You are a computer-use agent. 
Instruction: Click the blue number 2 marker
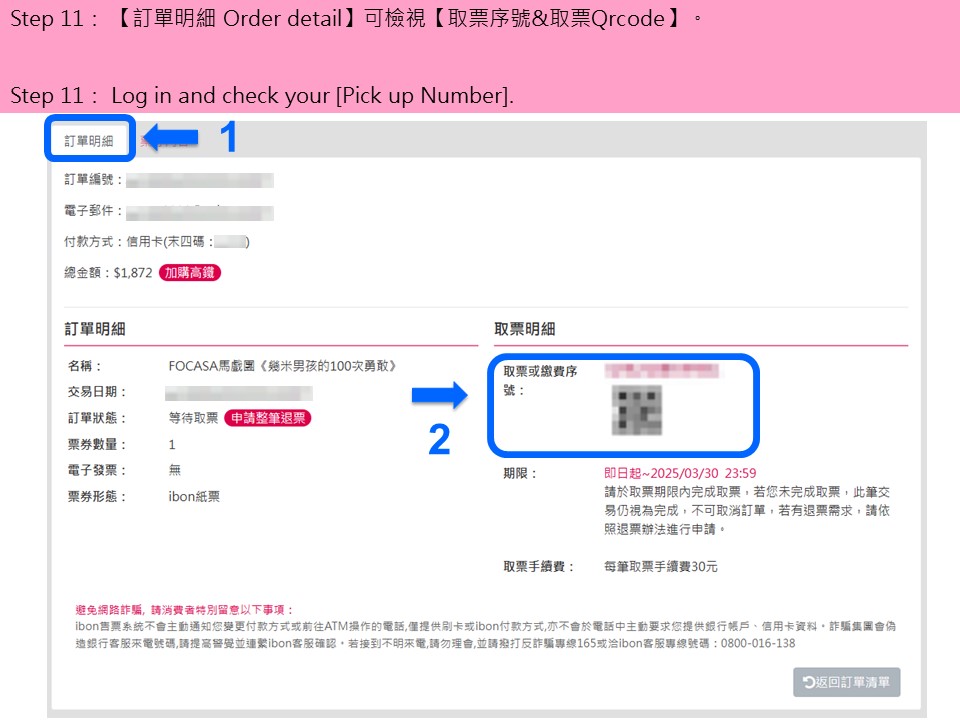click(439, 440)
